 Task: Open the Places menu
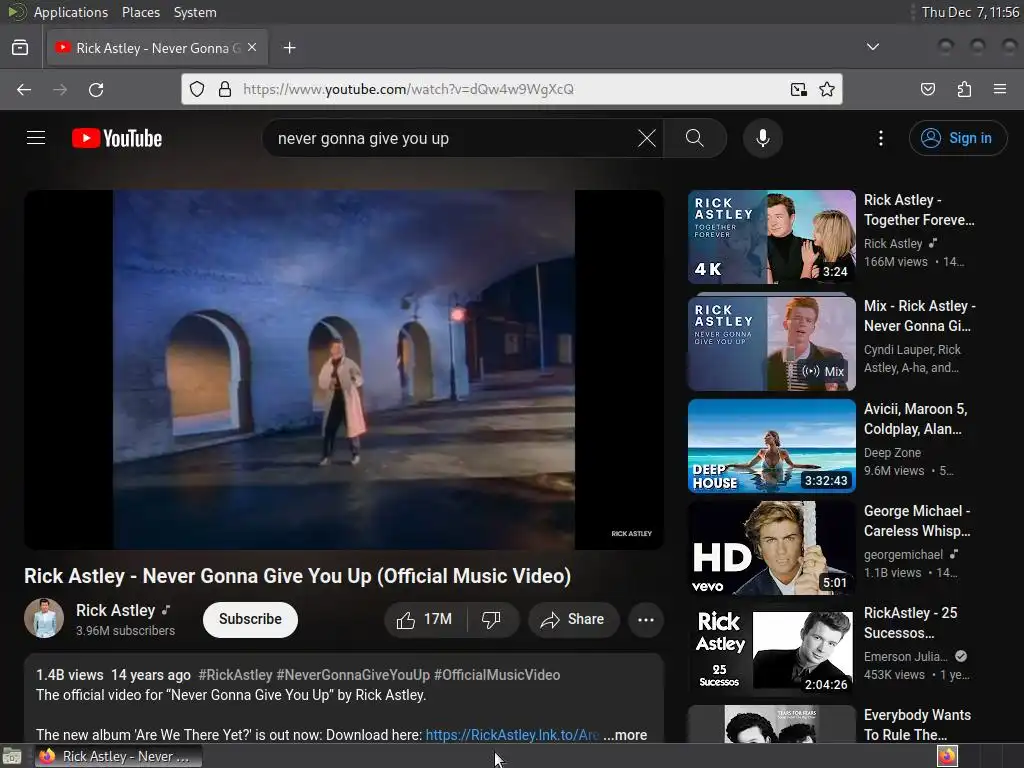(x=140, y=12)
